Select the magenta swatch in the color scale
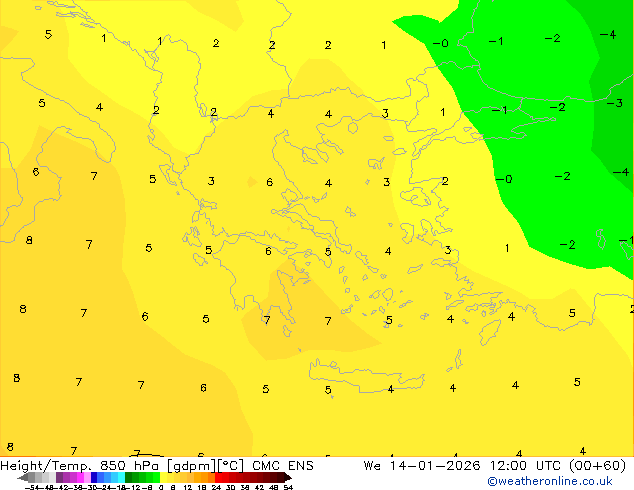This screenshot has height=490, width=634. [x=80, y=477]
